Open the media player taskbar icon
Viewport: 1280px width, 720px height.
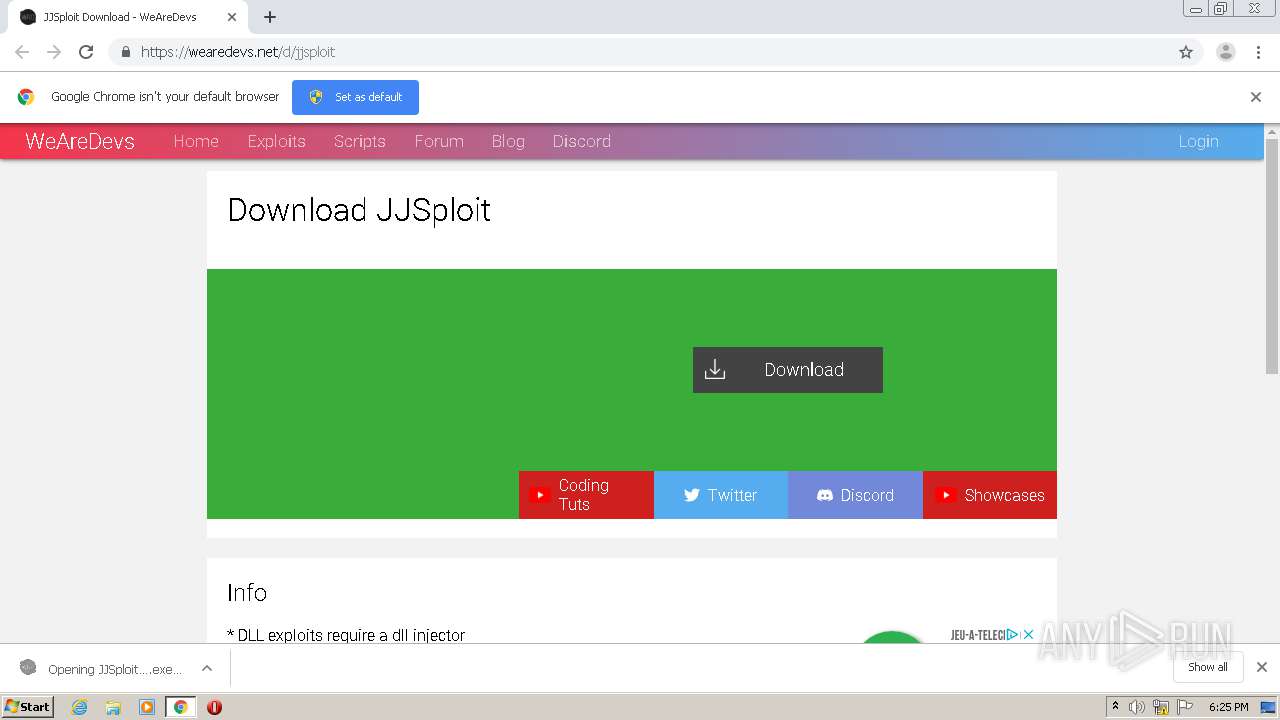tap(147, 707)
